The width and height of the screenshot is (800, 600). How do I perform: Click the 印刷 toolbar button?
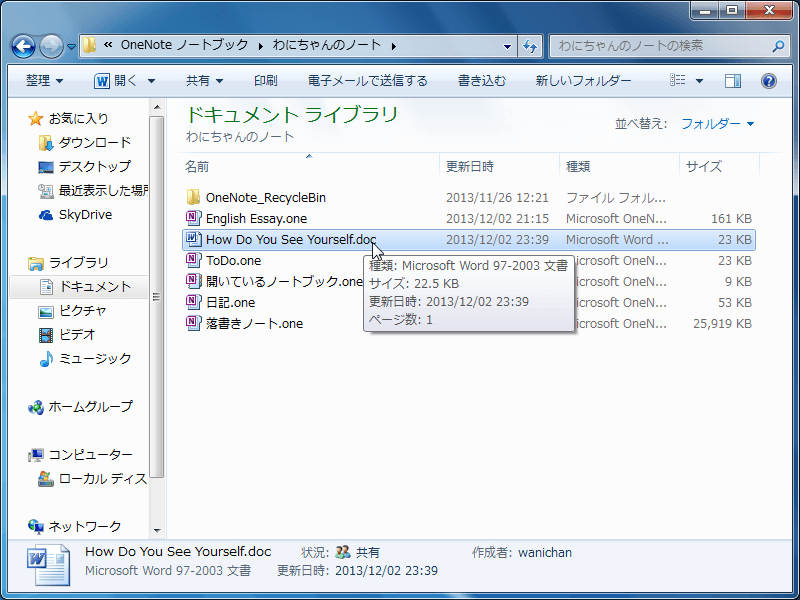(x=265, y=81)
